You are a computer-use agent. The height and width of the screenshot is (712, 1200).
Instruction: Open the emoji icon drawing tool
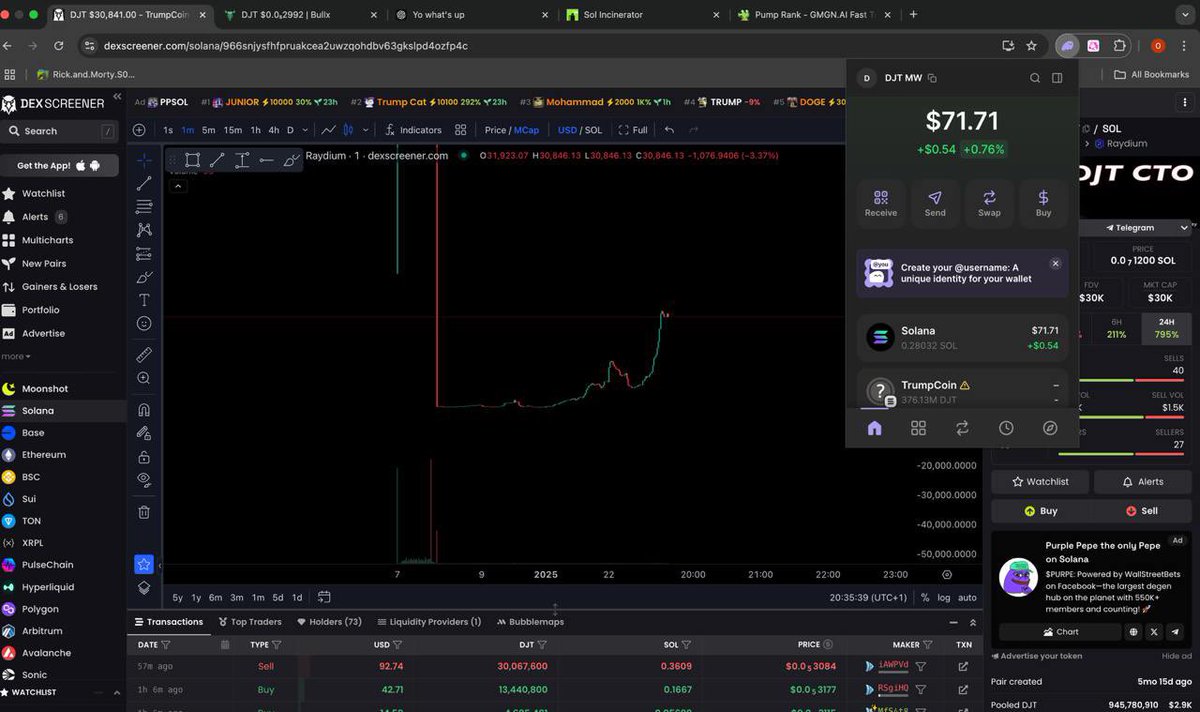pos(144,323)
